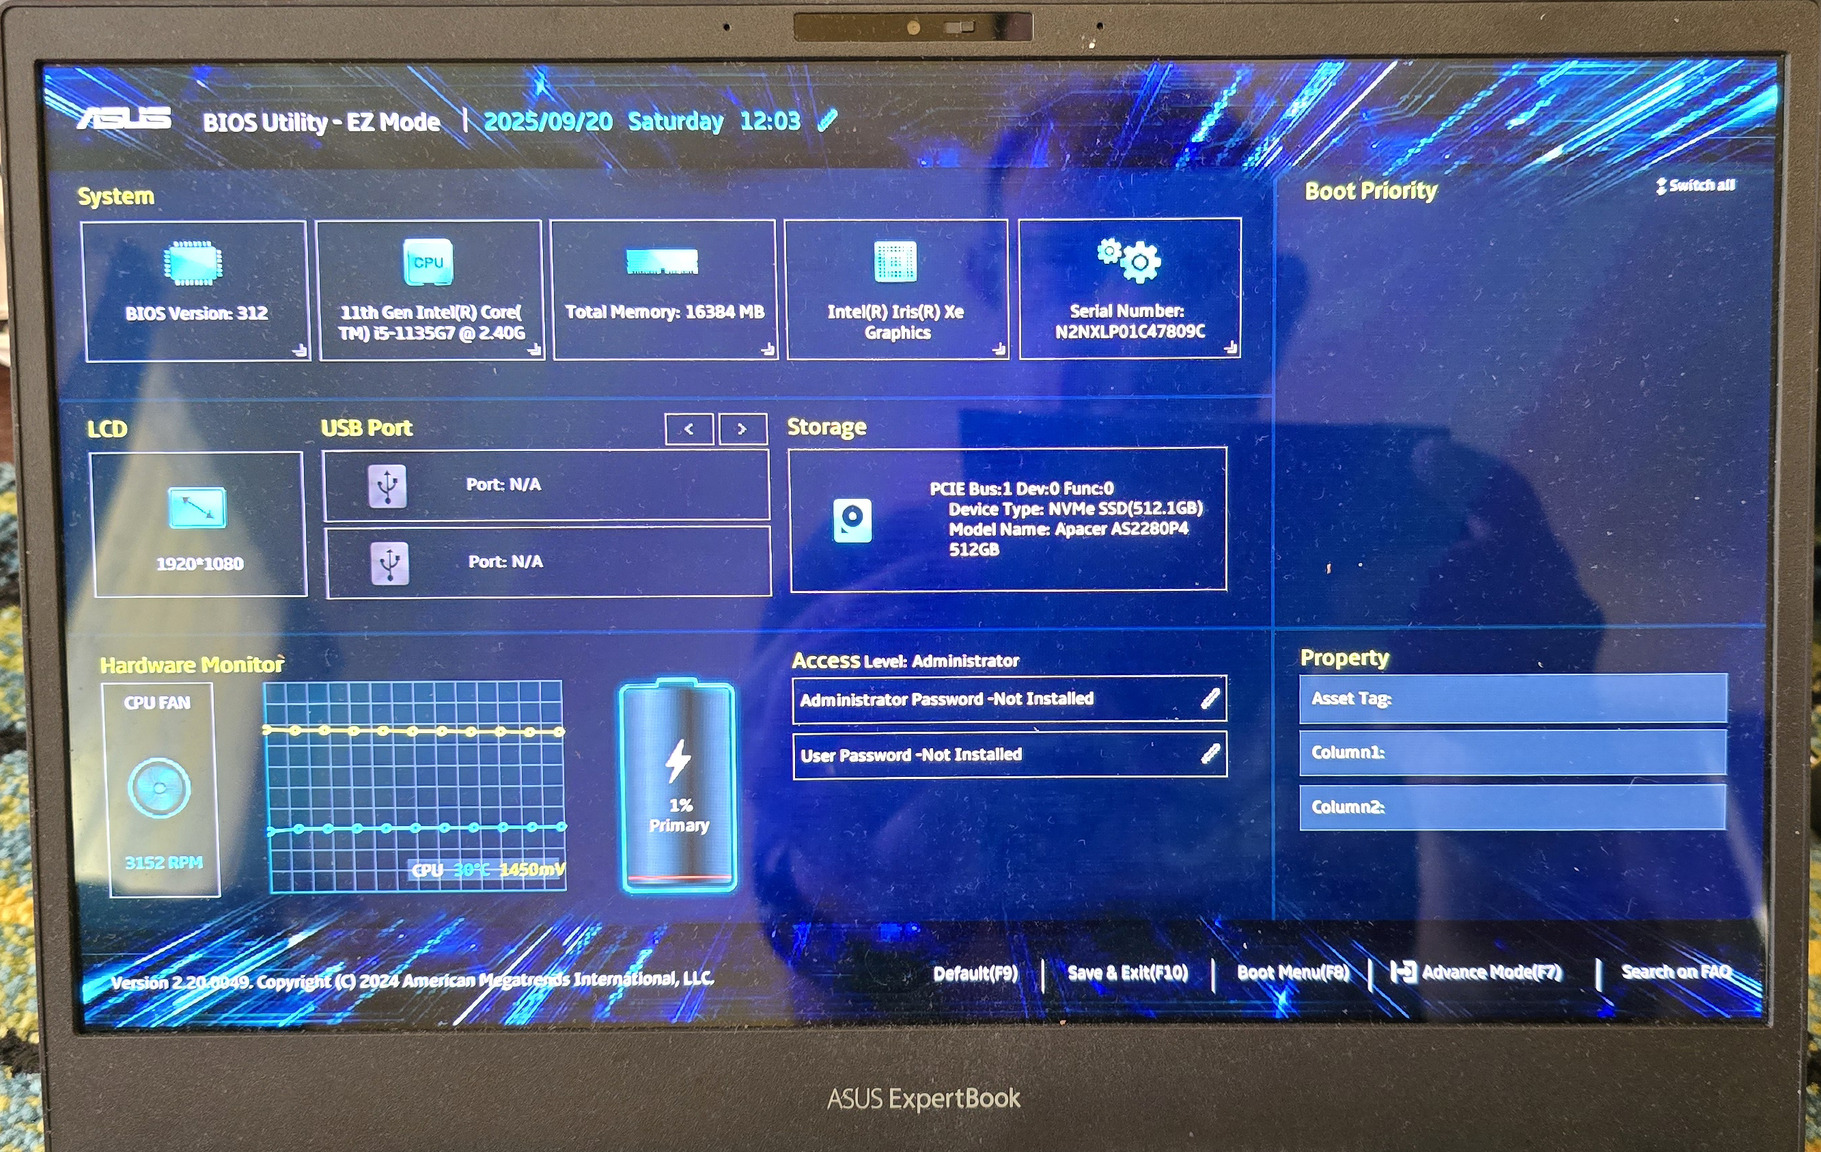Image resolution: width=1821 pixels, height=1152 pixels.
Task: Click Model Name: Apacer AS2280P4 line
Action: point(1068,529)
